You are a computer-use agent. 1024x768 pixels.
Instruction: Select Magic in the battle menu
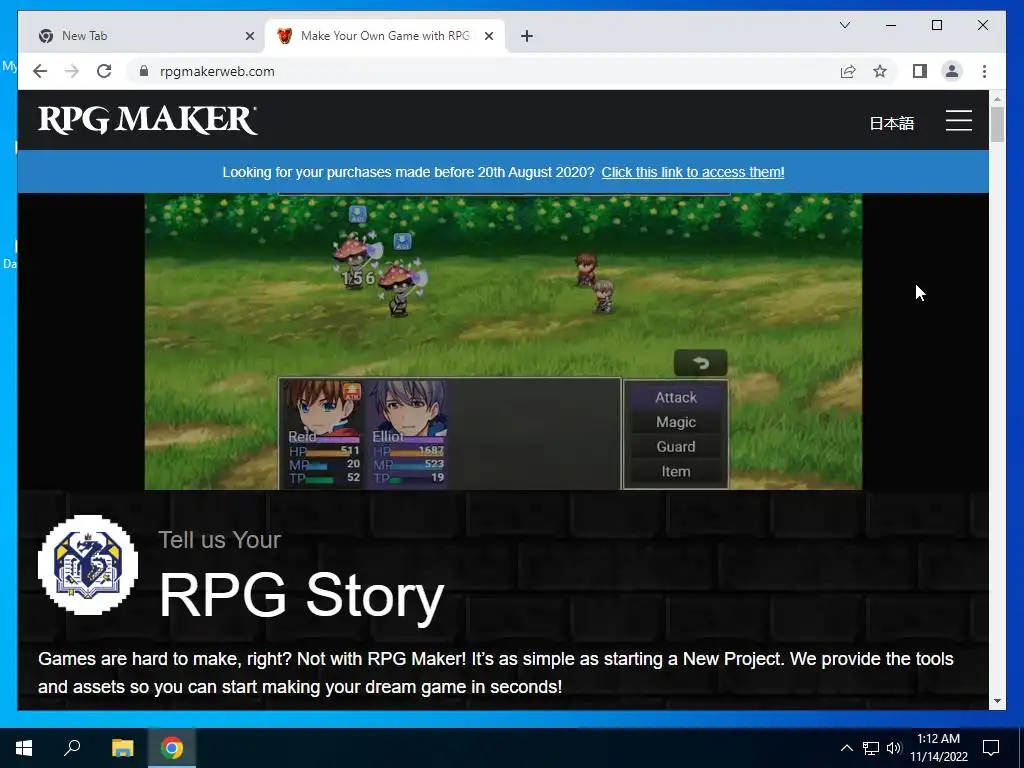pyautogui.click(x=676, y=422)
